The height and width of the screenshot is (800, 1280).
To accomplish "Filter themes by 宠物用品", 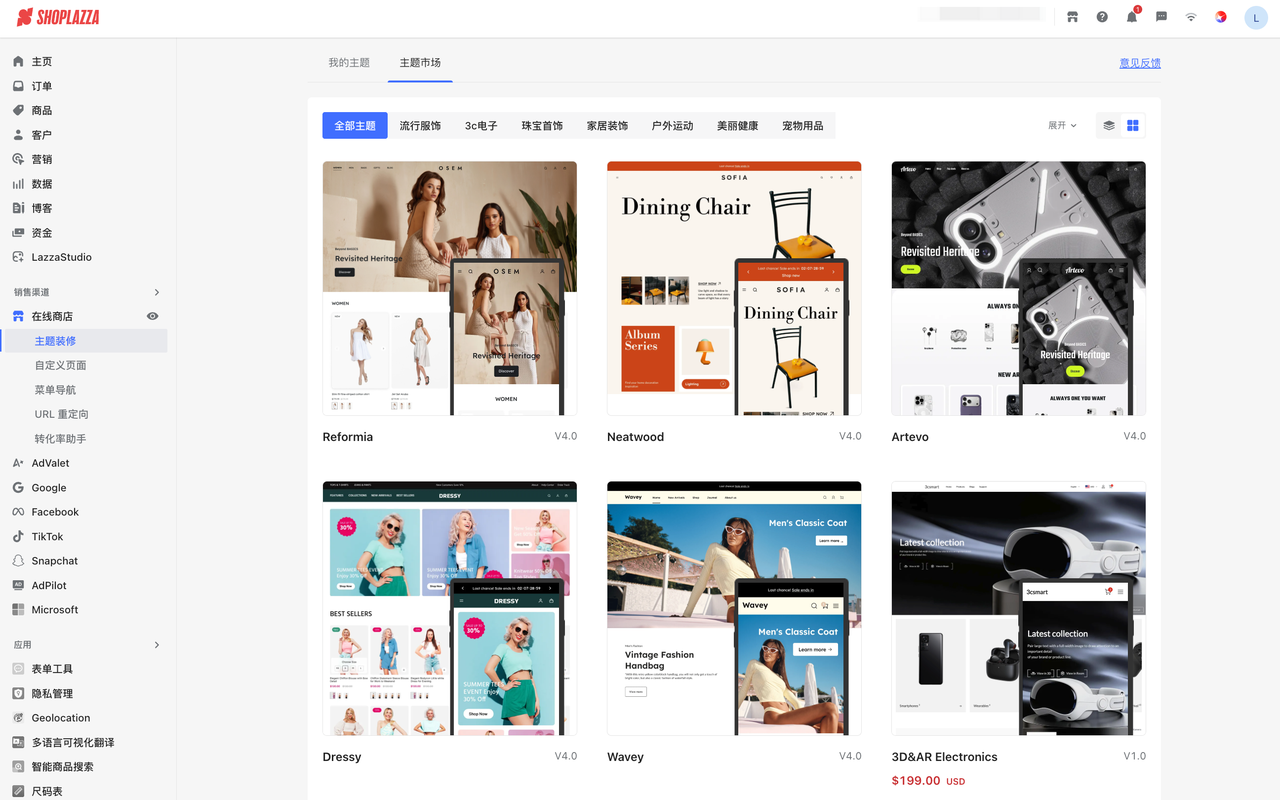I will (803, 126).
